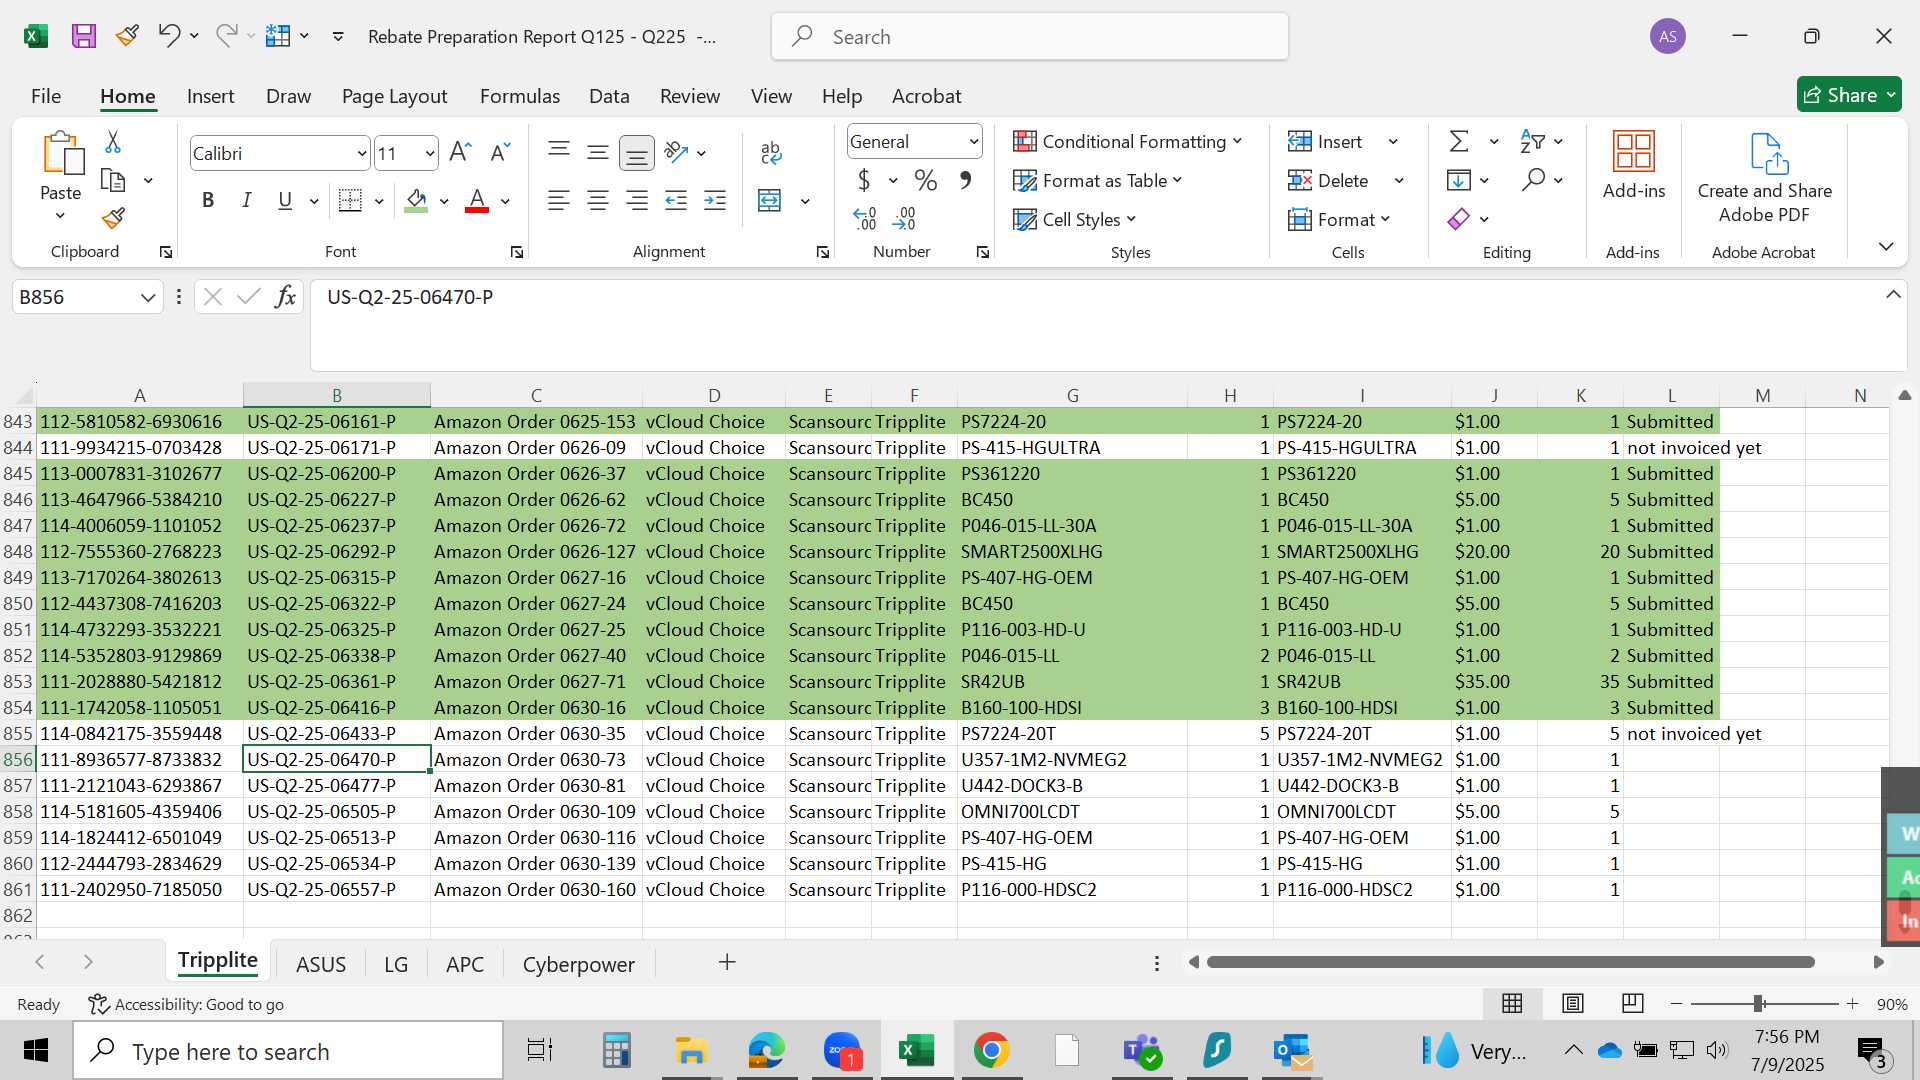Decrease font size with the smaller A
1920x1080 pixels.
(x=500, y=153)
